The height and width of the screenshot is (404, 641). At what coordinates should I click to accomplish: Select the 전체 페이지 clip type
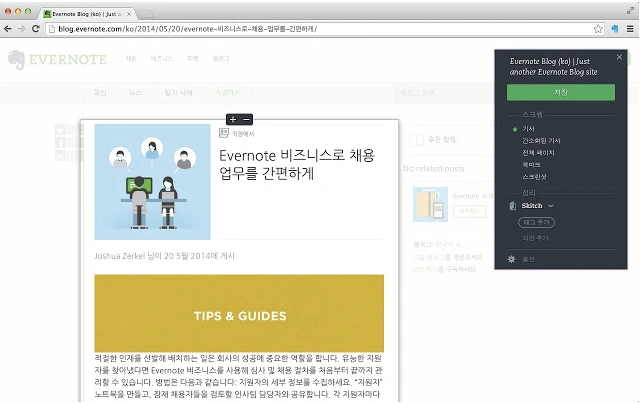(538, 153)
